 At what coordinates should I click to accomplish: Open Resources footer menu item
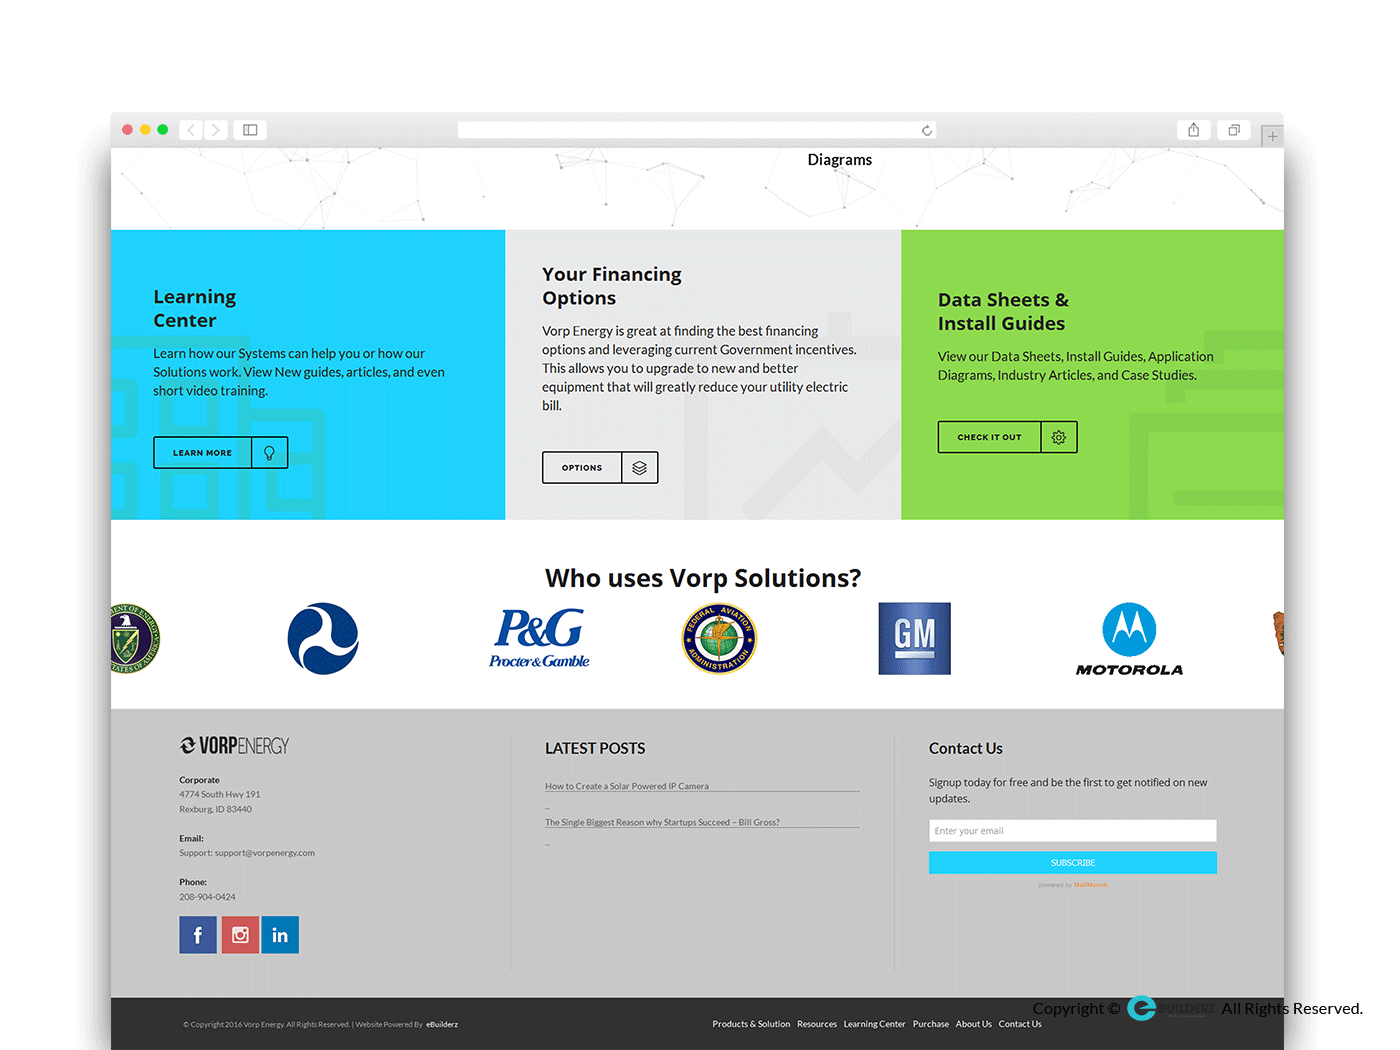[x=817, y=1024]
